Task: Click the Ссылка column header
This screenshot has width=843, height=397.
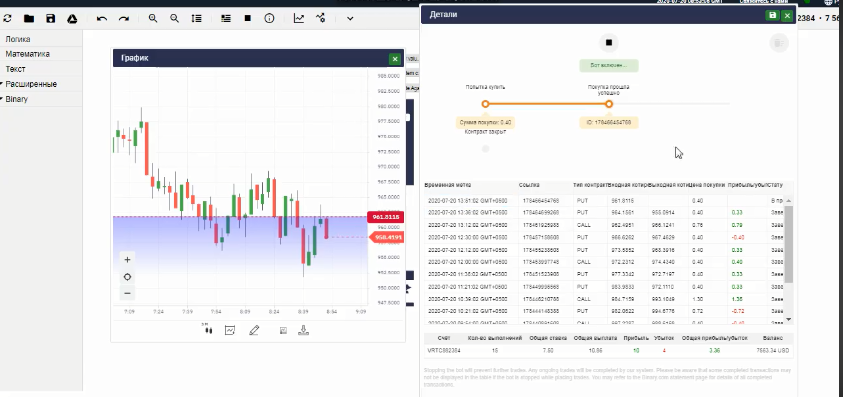Action: [x=529, y=185]
